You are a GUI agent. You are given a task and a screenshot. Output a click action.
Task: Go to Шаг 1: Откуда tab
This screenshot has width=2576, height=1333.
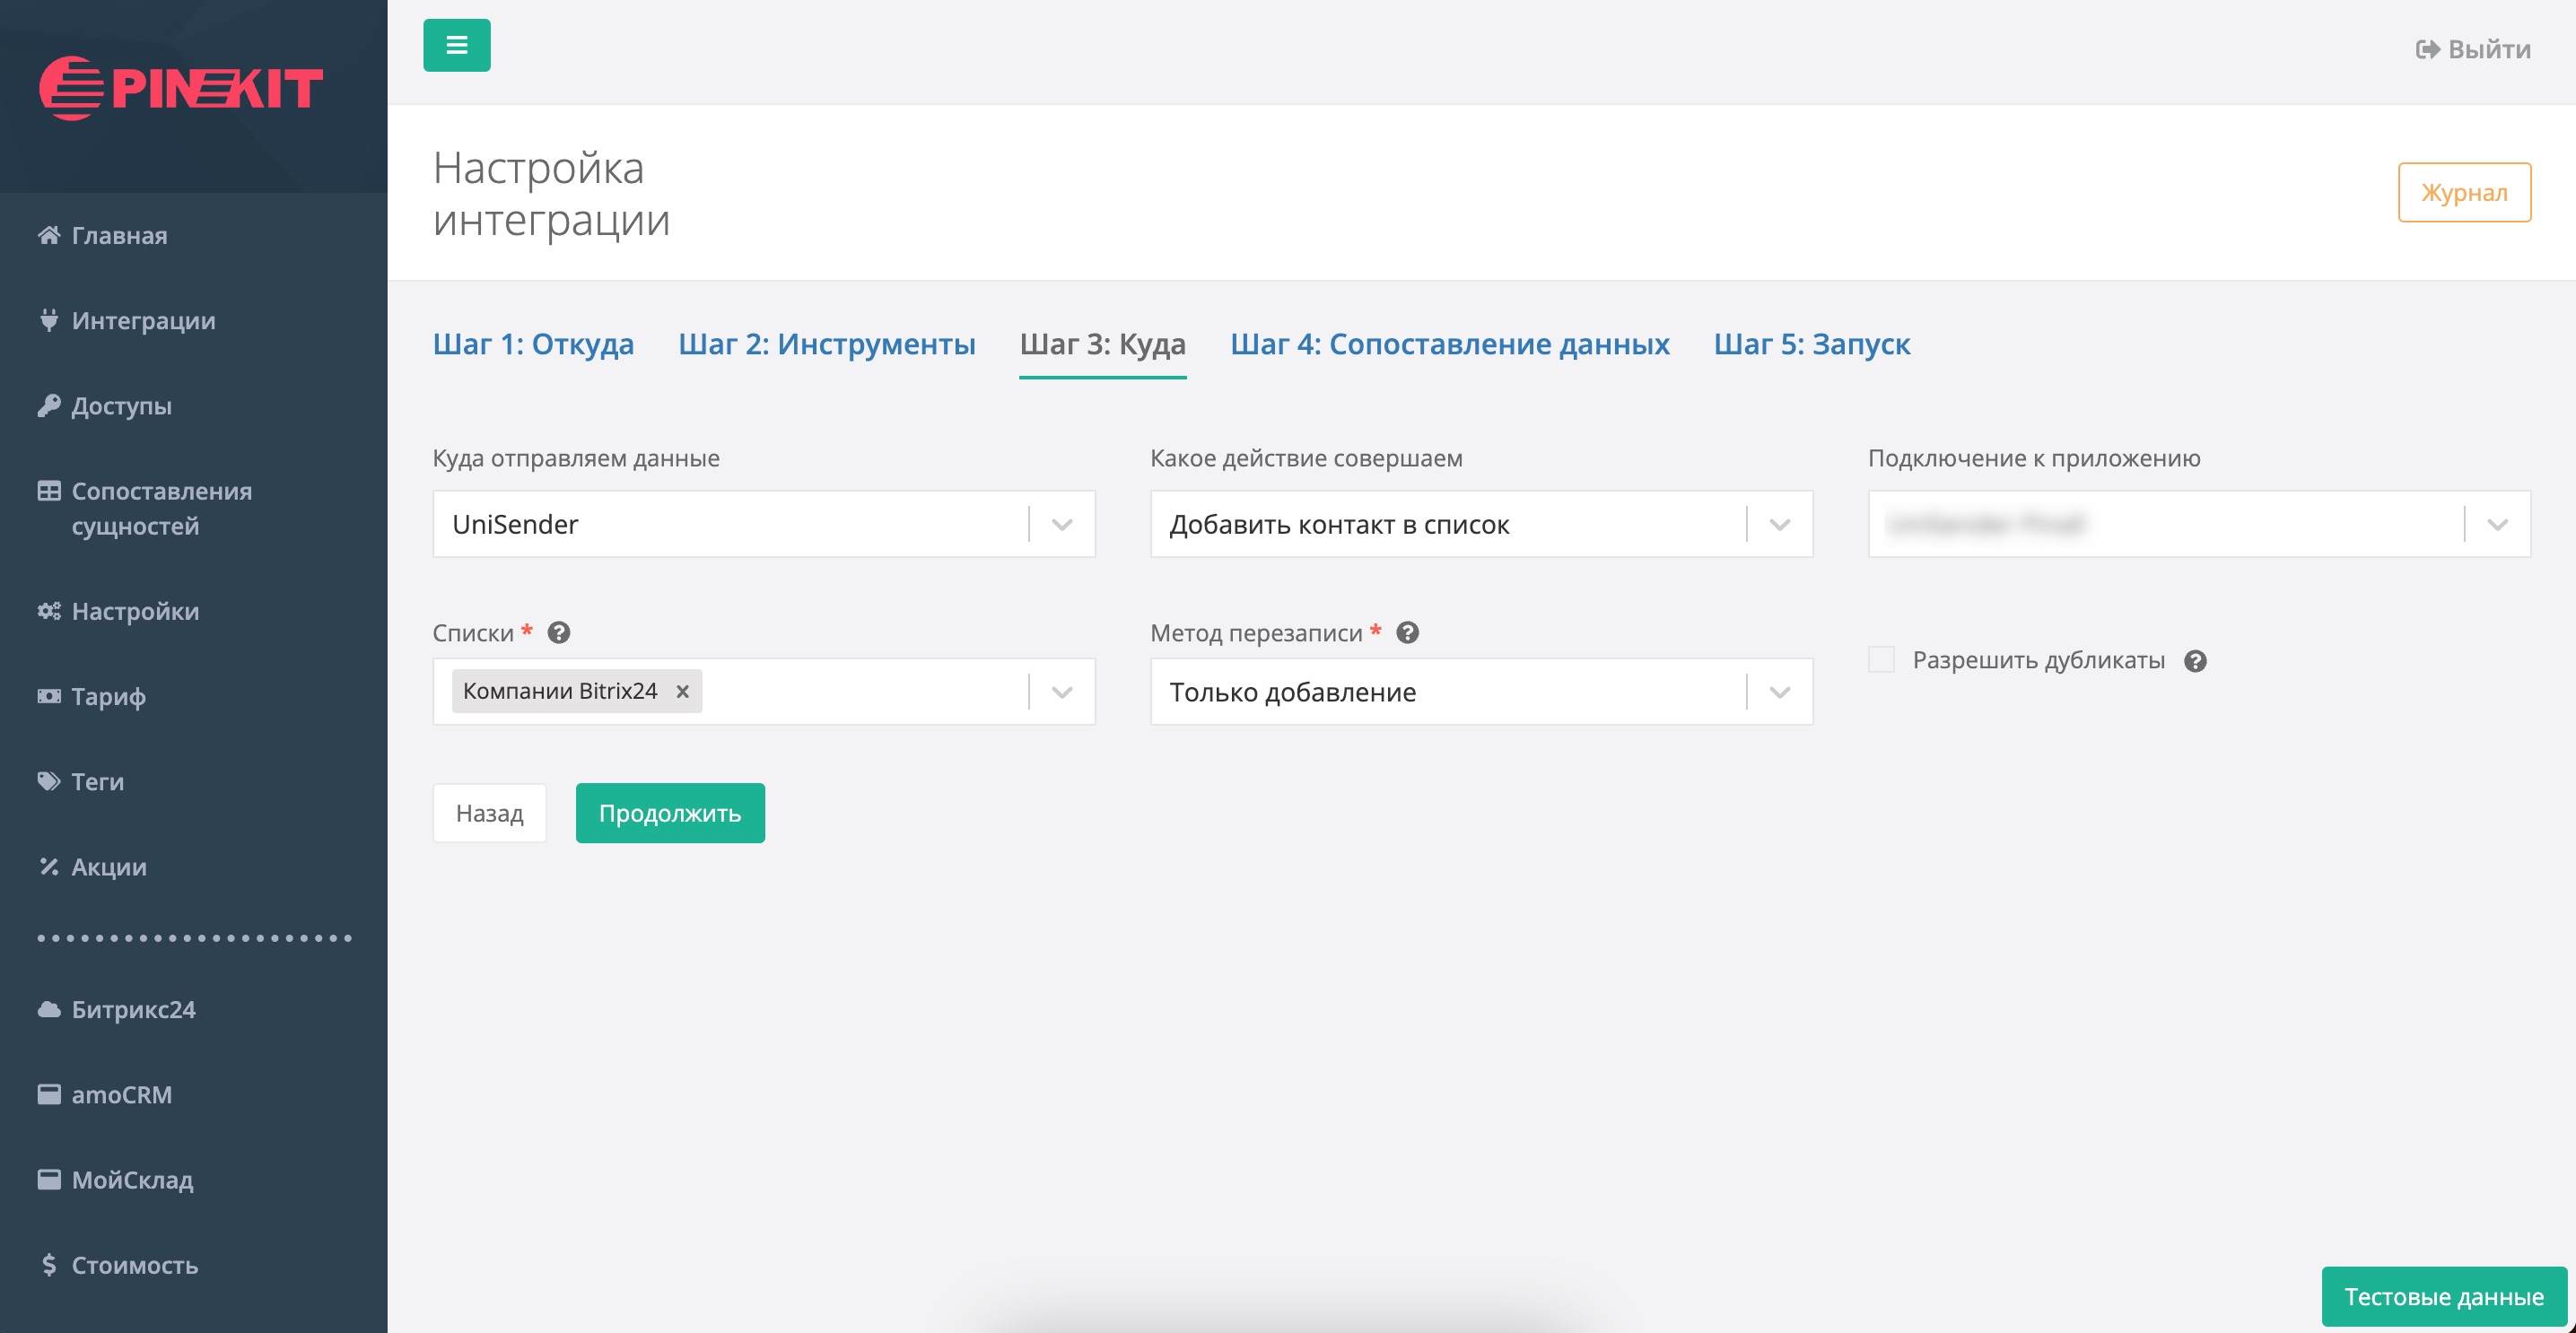point(533,344)
